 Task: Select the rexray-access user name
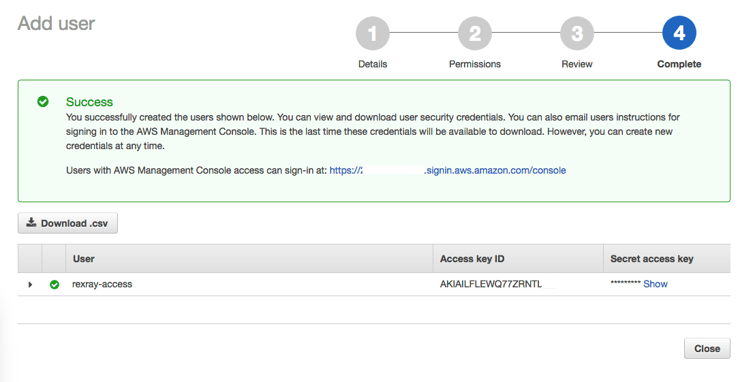[x=102, y=284]
